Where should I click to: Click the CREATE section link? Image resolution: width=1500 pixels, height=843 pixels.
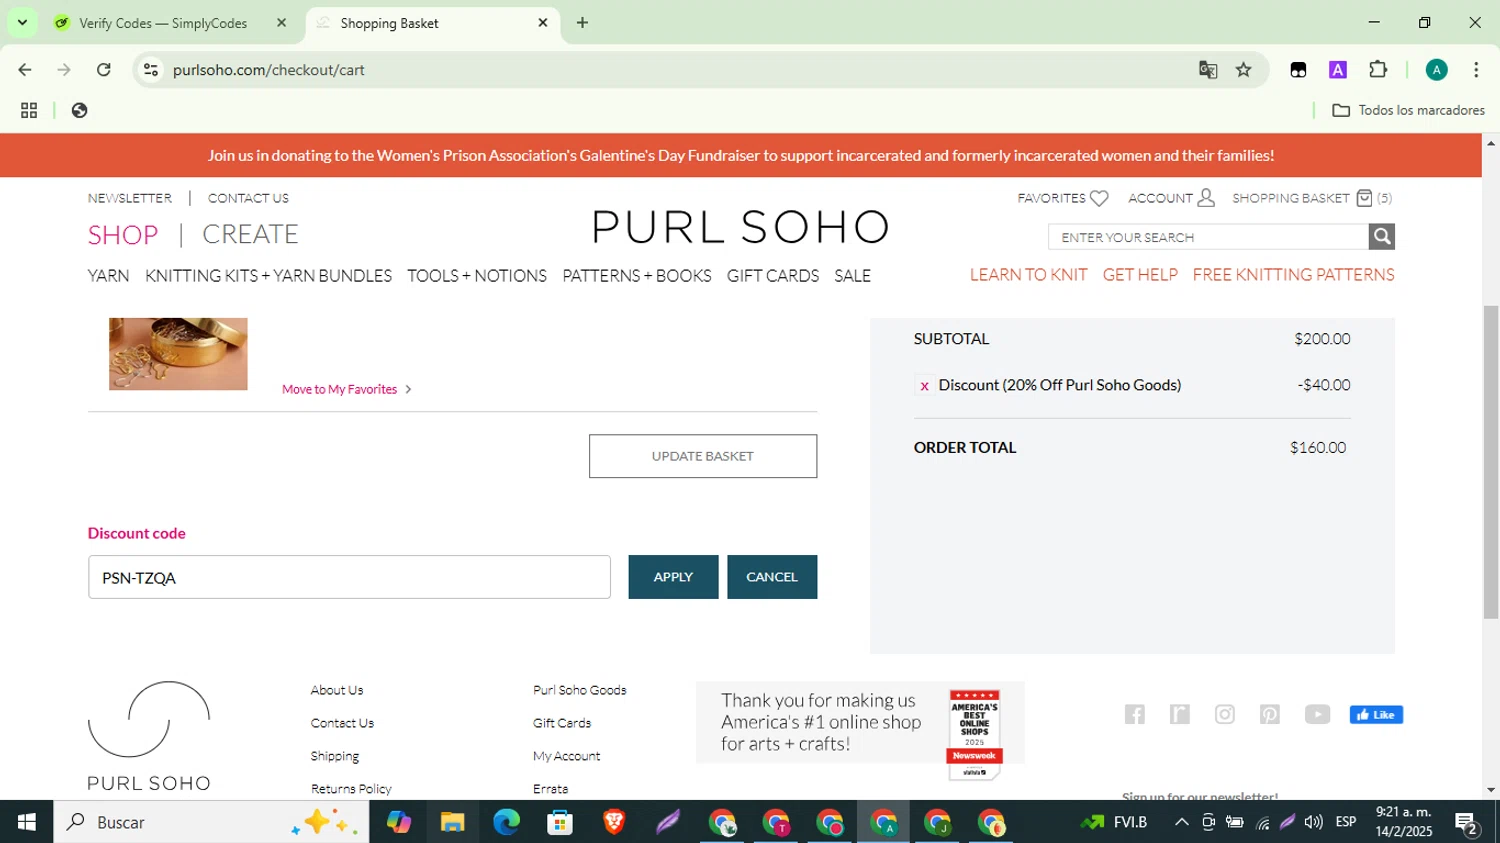(250, 235)
